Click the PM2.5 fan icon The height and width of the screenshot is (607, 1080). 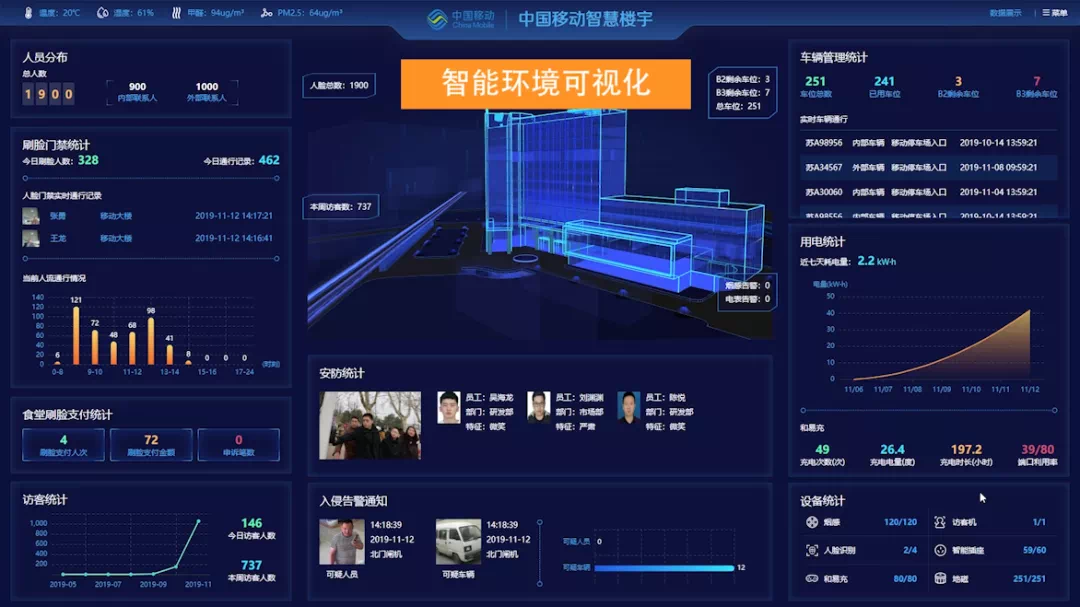266,13
